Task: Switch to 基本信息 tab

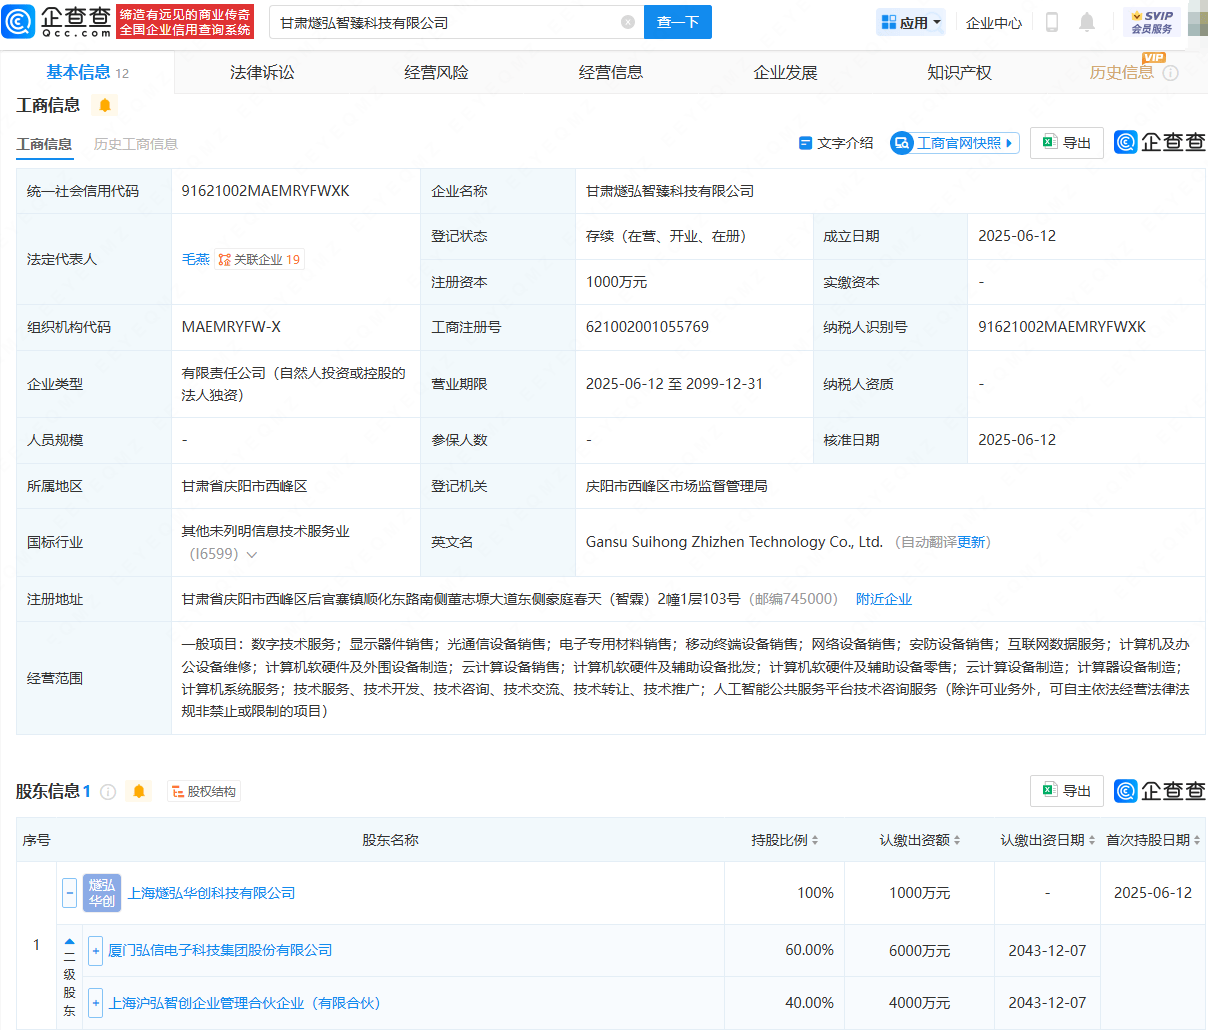Action: [87, 72]
